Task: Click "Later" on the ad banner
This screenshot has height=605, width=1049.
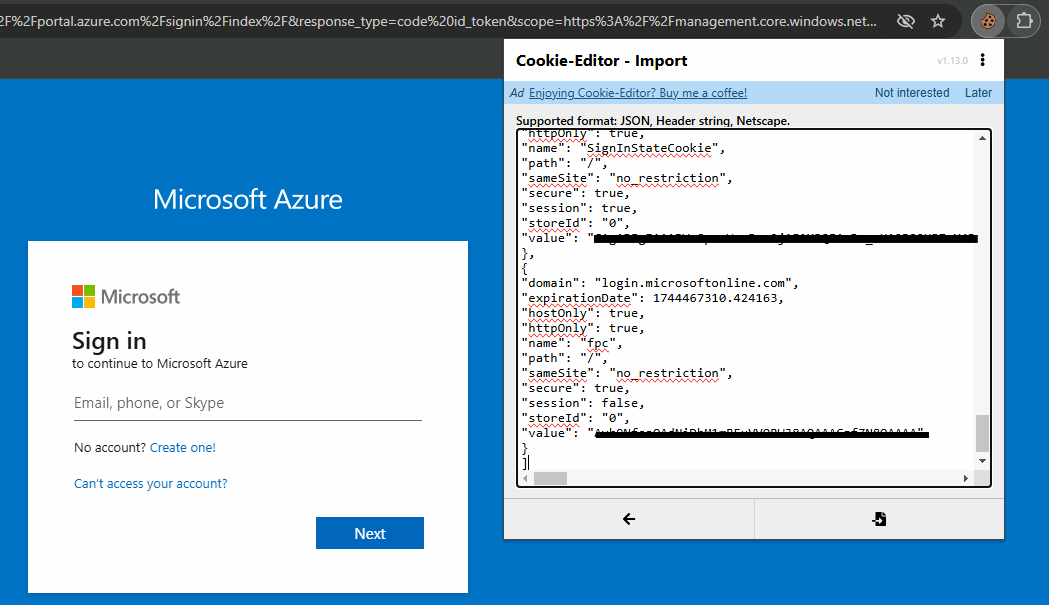Action: tap(977, 92)
